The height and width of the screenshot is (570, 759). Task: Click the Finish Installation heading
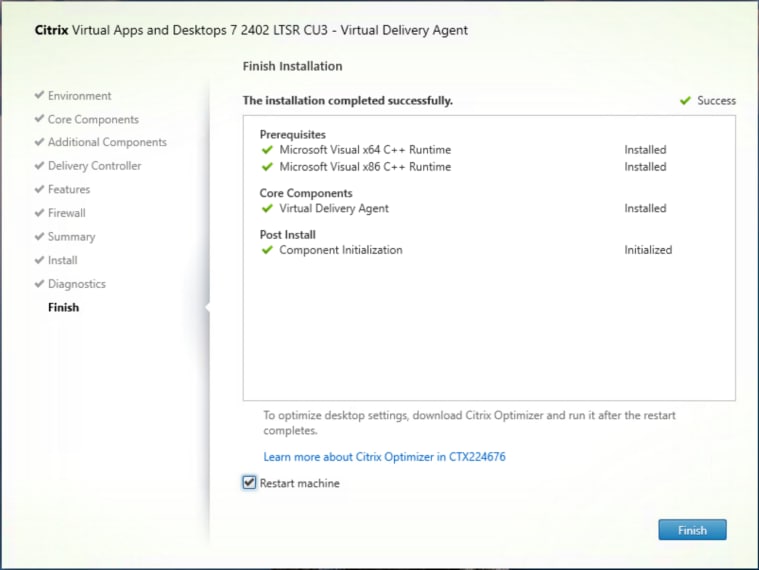tap(292, 66)
